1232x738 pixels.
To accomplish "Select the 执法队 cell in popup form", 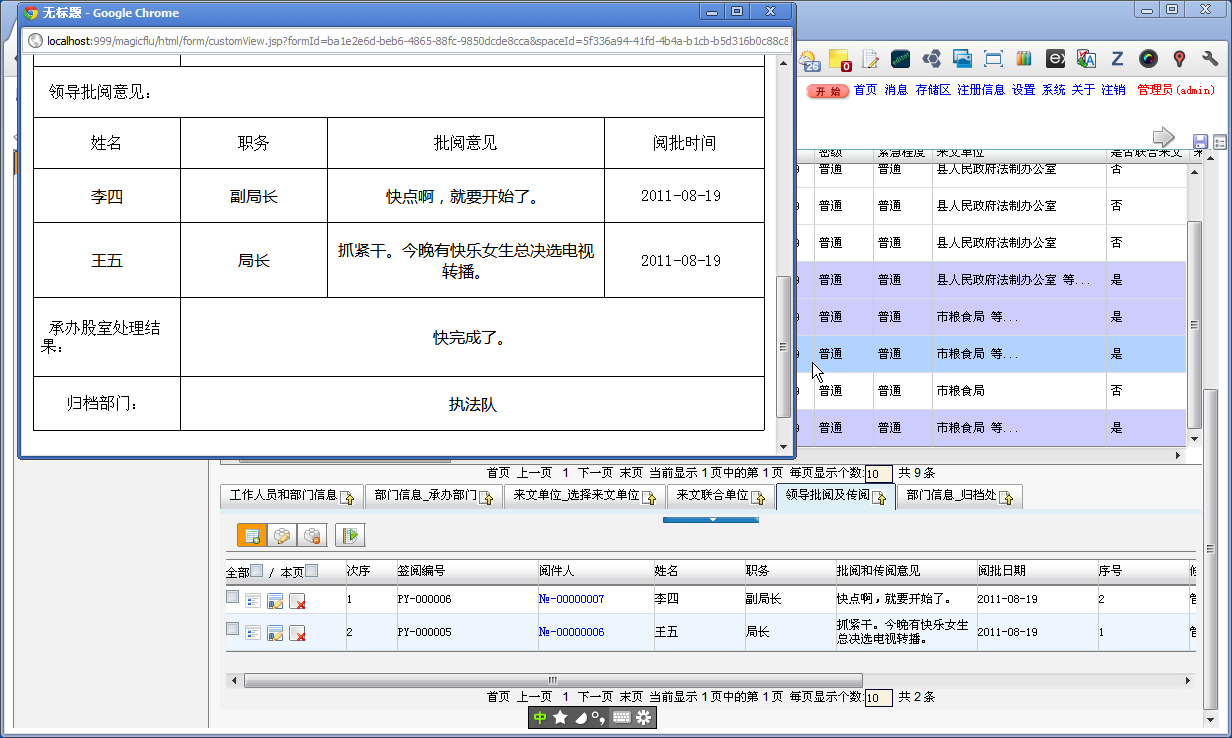I will 473,405.
